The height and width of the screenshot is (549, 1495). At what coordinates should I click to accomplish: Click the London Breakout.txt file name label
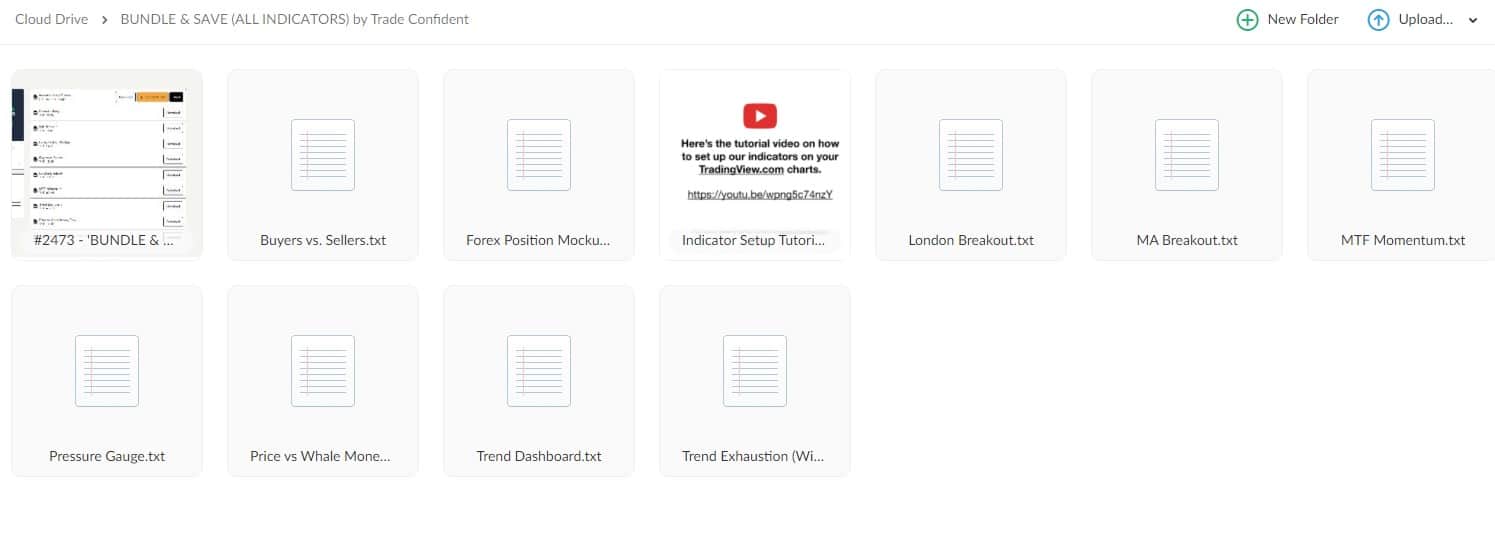pyautogui.click(x=970, y=240)
